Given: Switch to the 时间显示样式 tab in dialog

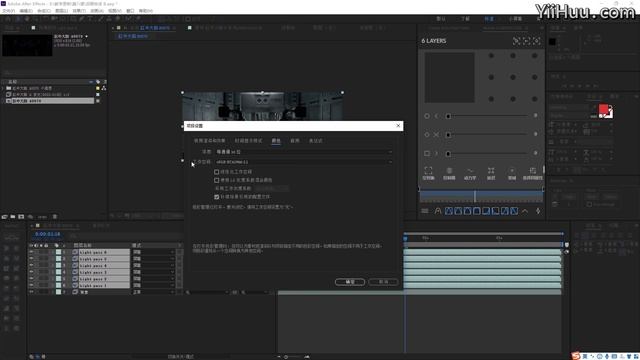Looking at the screenshot, I should [x=248, y=141].
